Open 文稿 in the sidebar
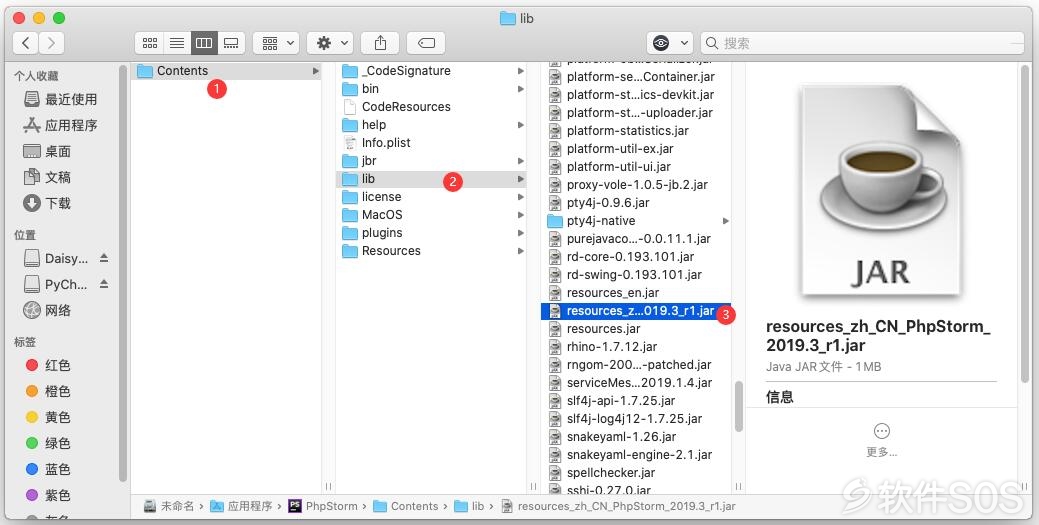Viewport: 1039px width, 525px height. click(x=48, y=177)
